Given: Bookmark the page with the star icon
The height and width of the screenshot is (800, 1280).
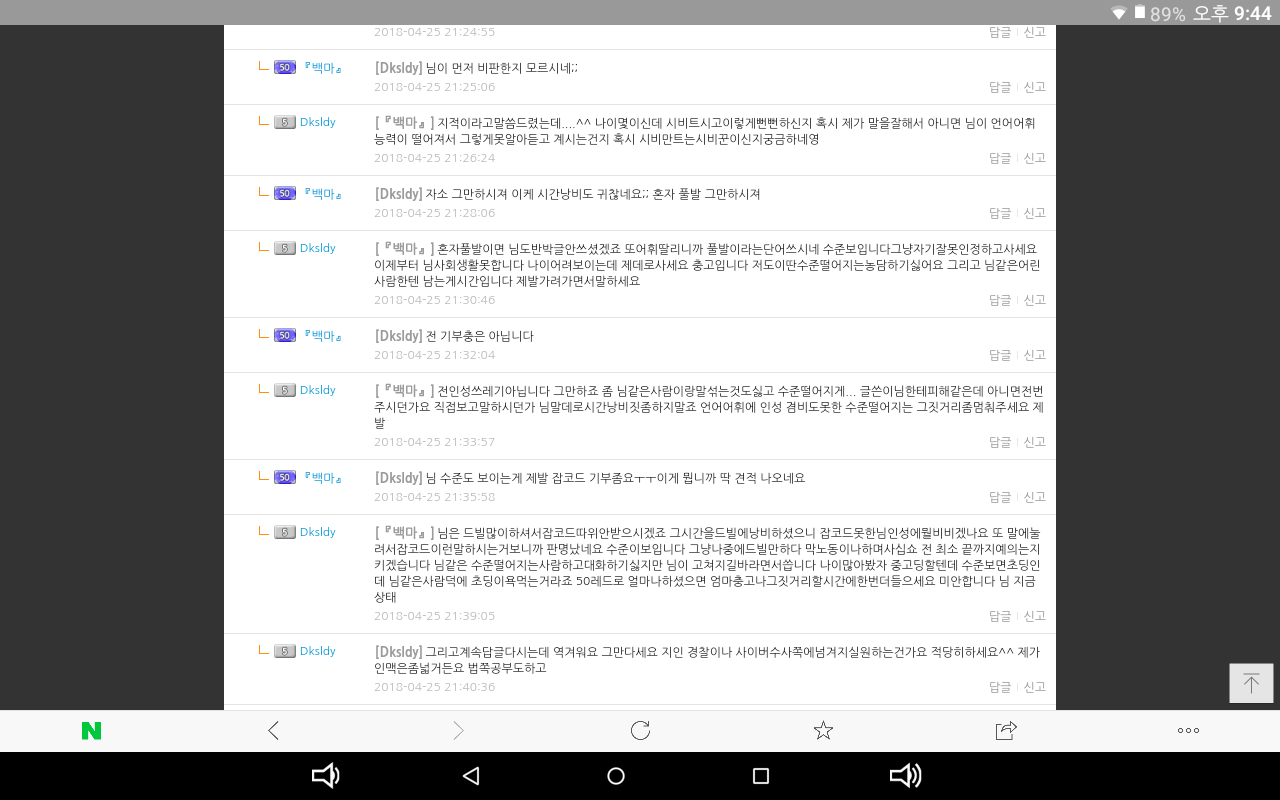Looking at the screenshot, I should (823, 731).
